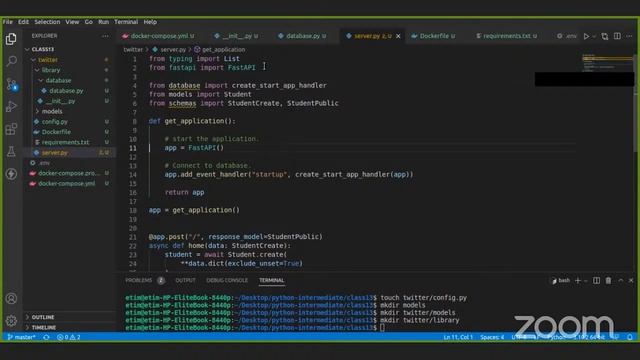Image resolution: width=640 pixels, height=360 pixels.
Task: Open the Accounts menu icon
Action: (x=11, y=298)
